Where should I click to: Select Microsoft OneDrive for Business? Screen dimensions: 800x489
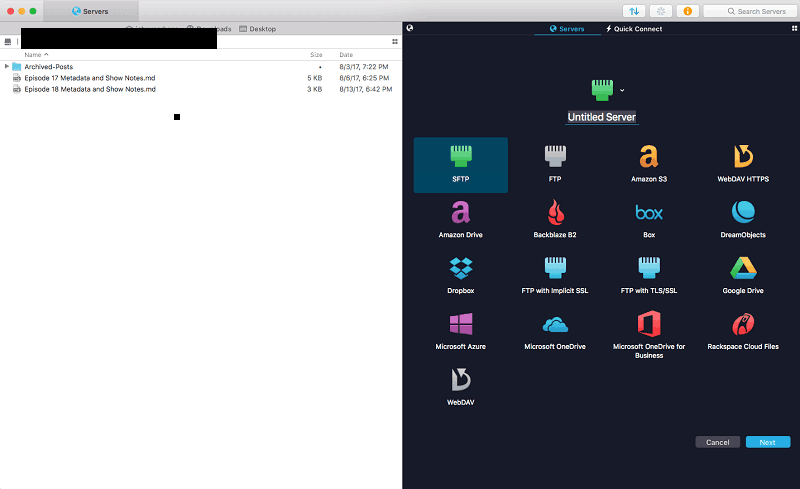coord(649,334)
